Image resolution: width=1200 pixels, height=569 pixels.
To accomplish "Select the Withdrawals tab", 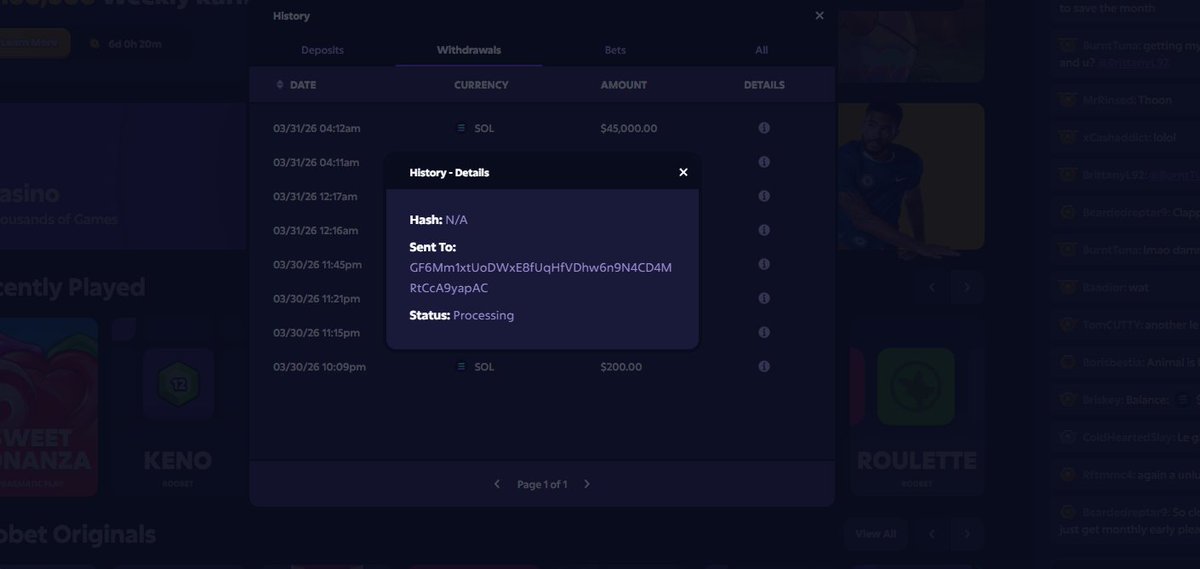I will (469, 50).
